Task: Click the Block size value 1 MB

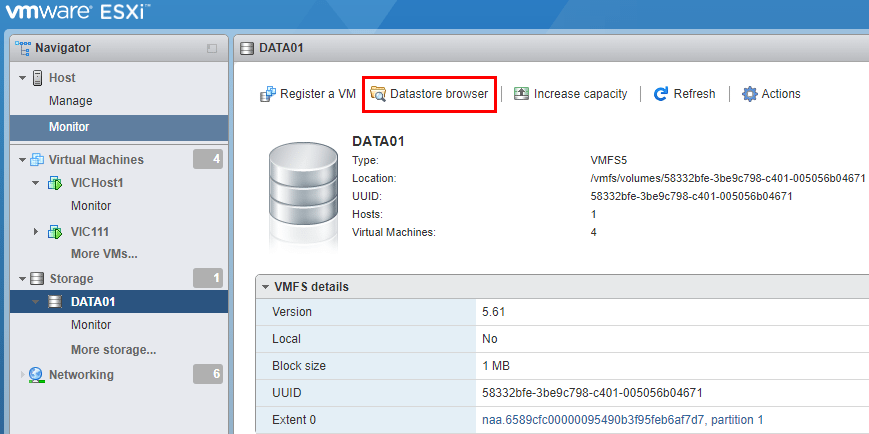Action: [496, 366]
